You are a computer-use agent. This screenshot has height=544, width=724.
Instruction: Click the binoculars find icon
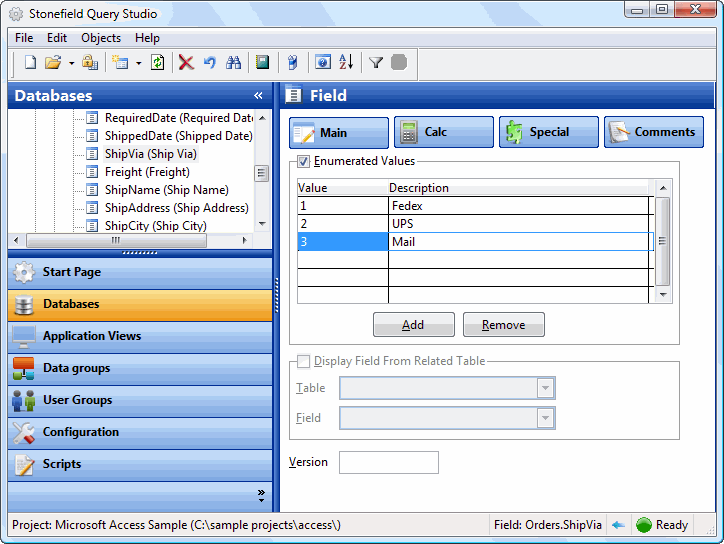pos(233,62)
